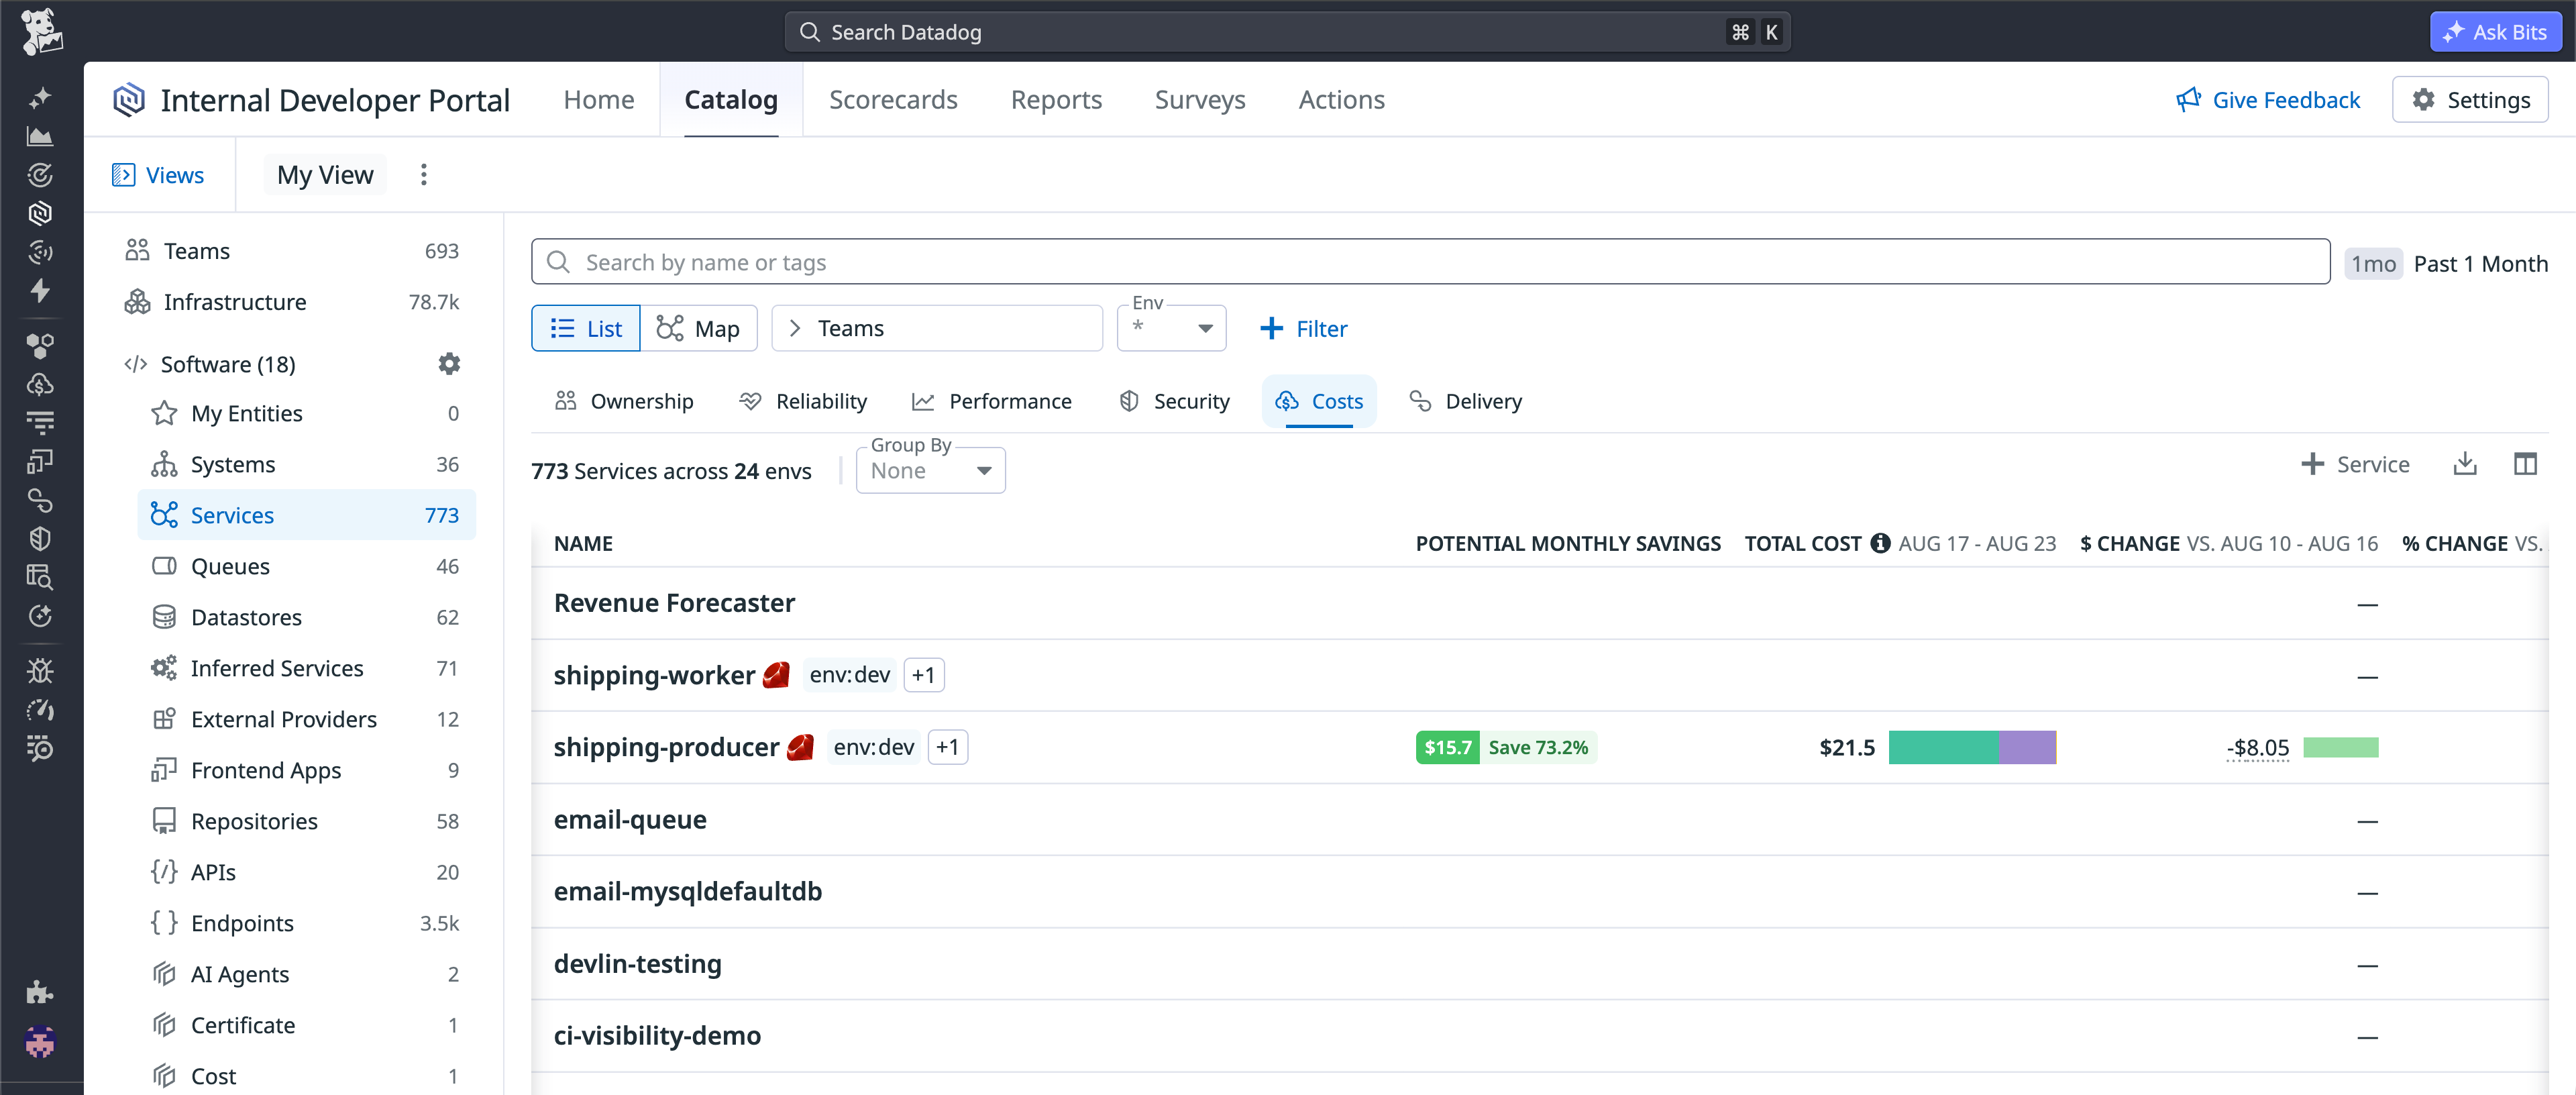2576x1095 pixels.
Task: Download the services list
Action: pyautogui.click(x=2465, y=464)
